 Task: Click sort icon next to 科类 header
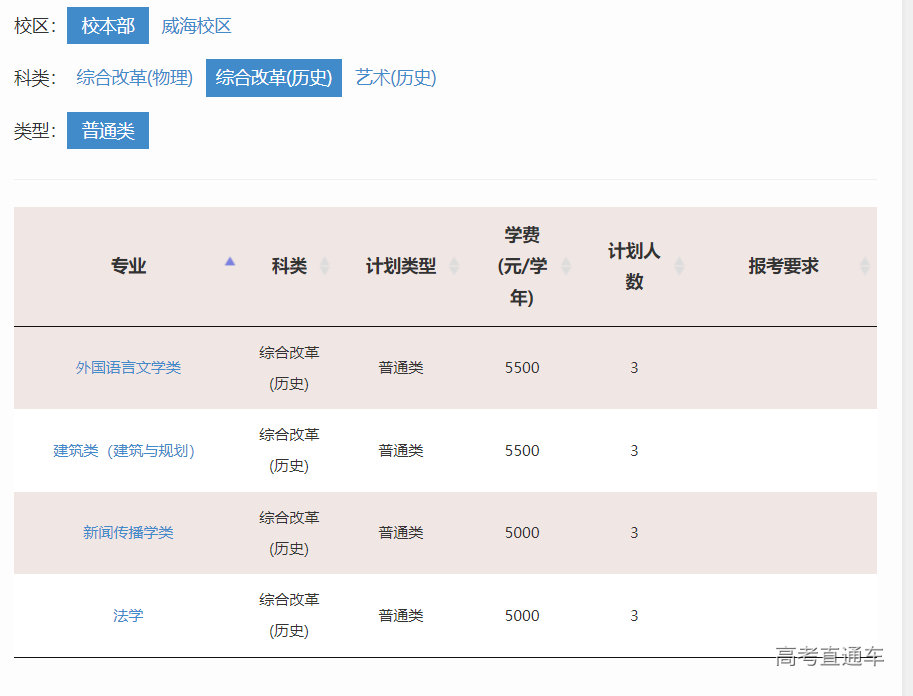click(x=324, y=266)
